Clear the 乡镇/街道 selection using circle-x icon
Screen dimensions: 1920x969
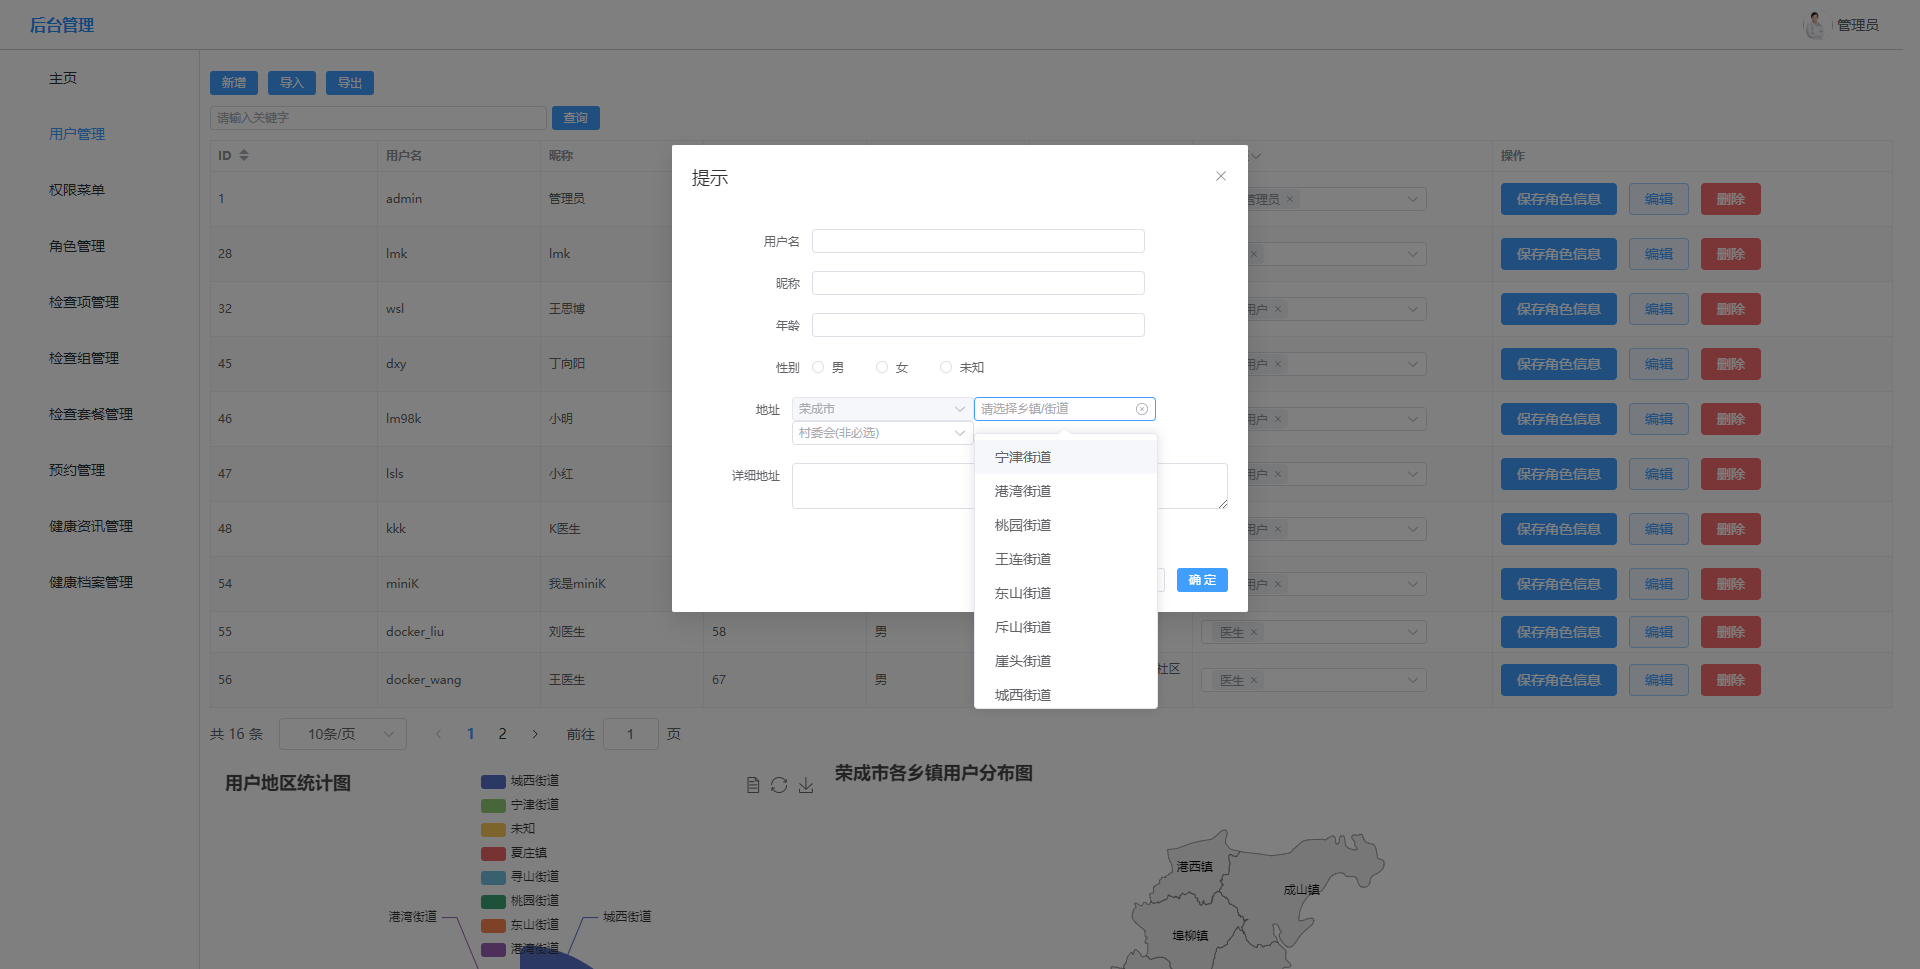tap(1141, 409)
